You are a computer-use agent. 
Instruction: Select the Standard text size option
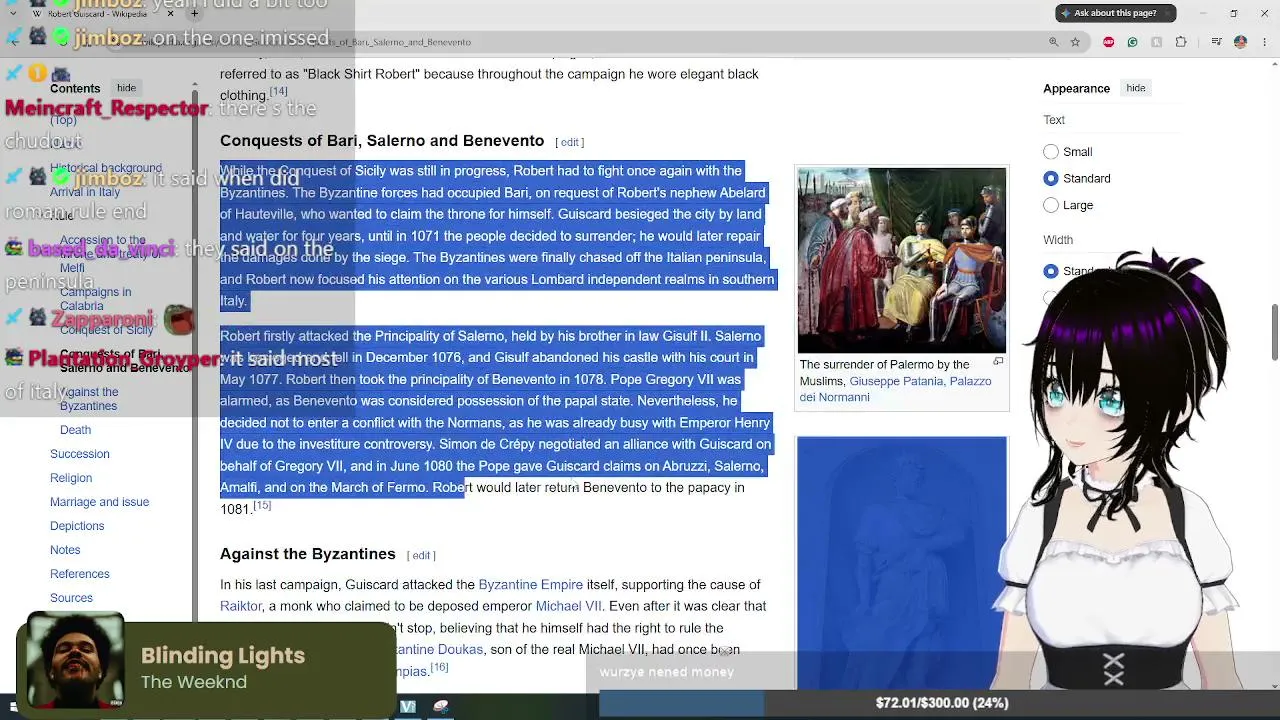click(x=1051, y=178)
